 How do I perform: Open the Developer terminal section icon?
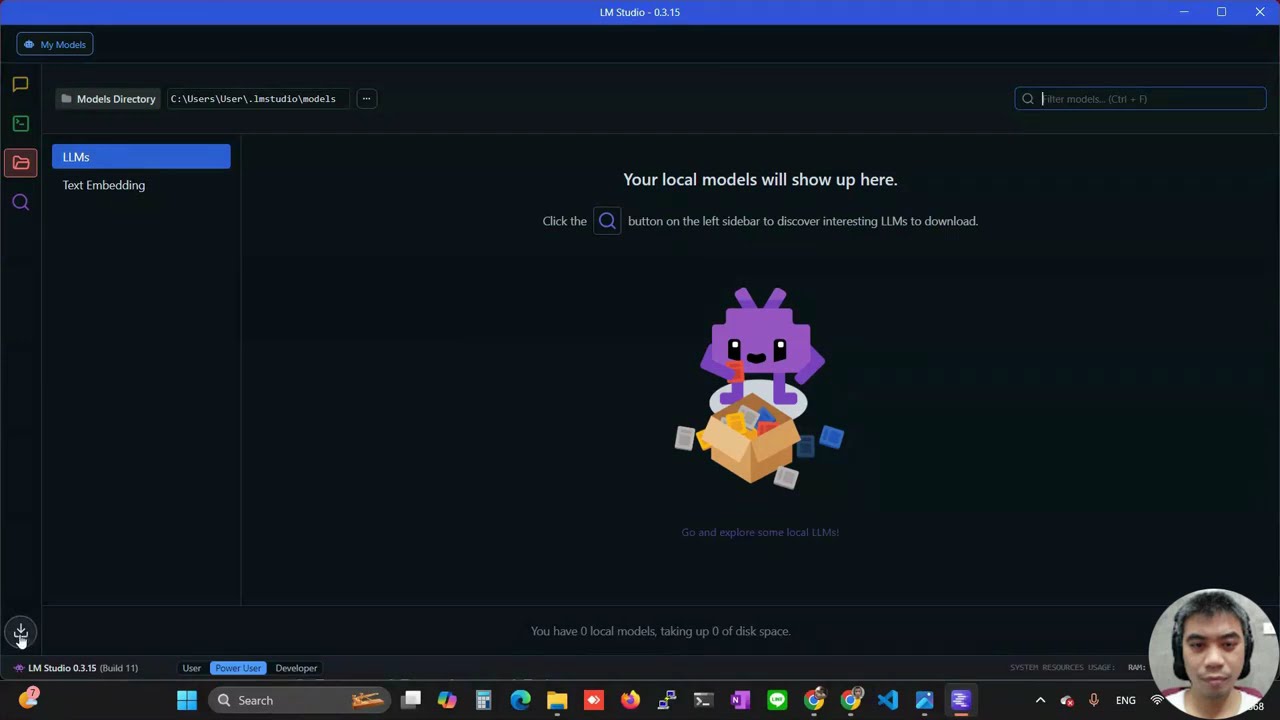(x=20, y=124)
